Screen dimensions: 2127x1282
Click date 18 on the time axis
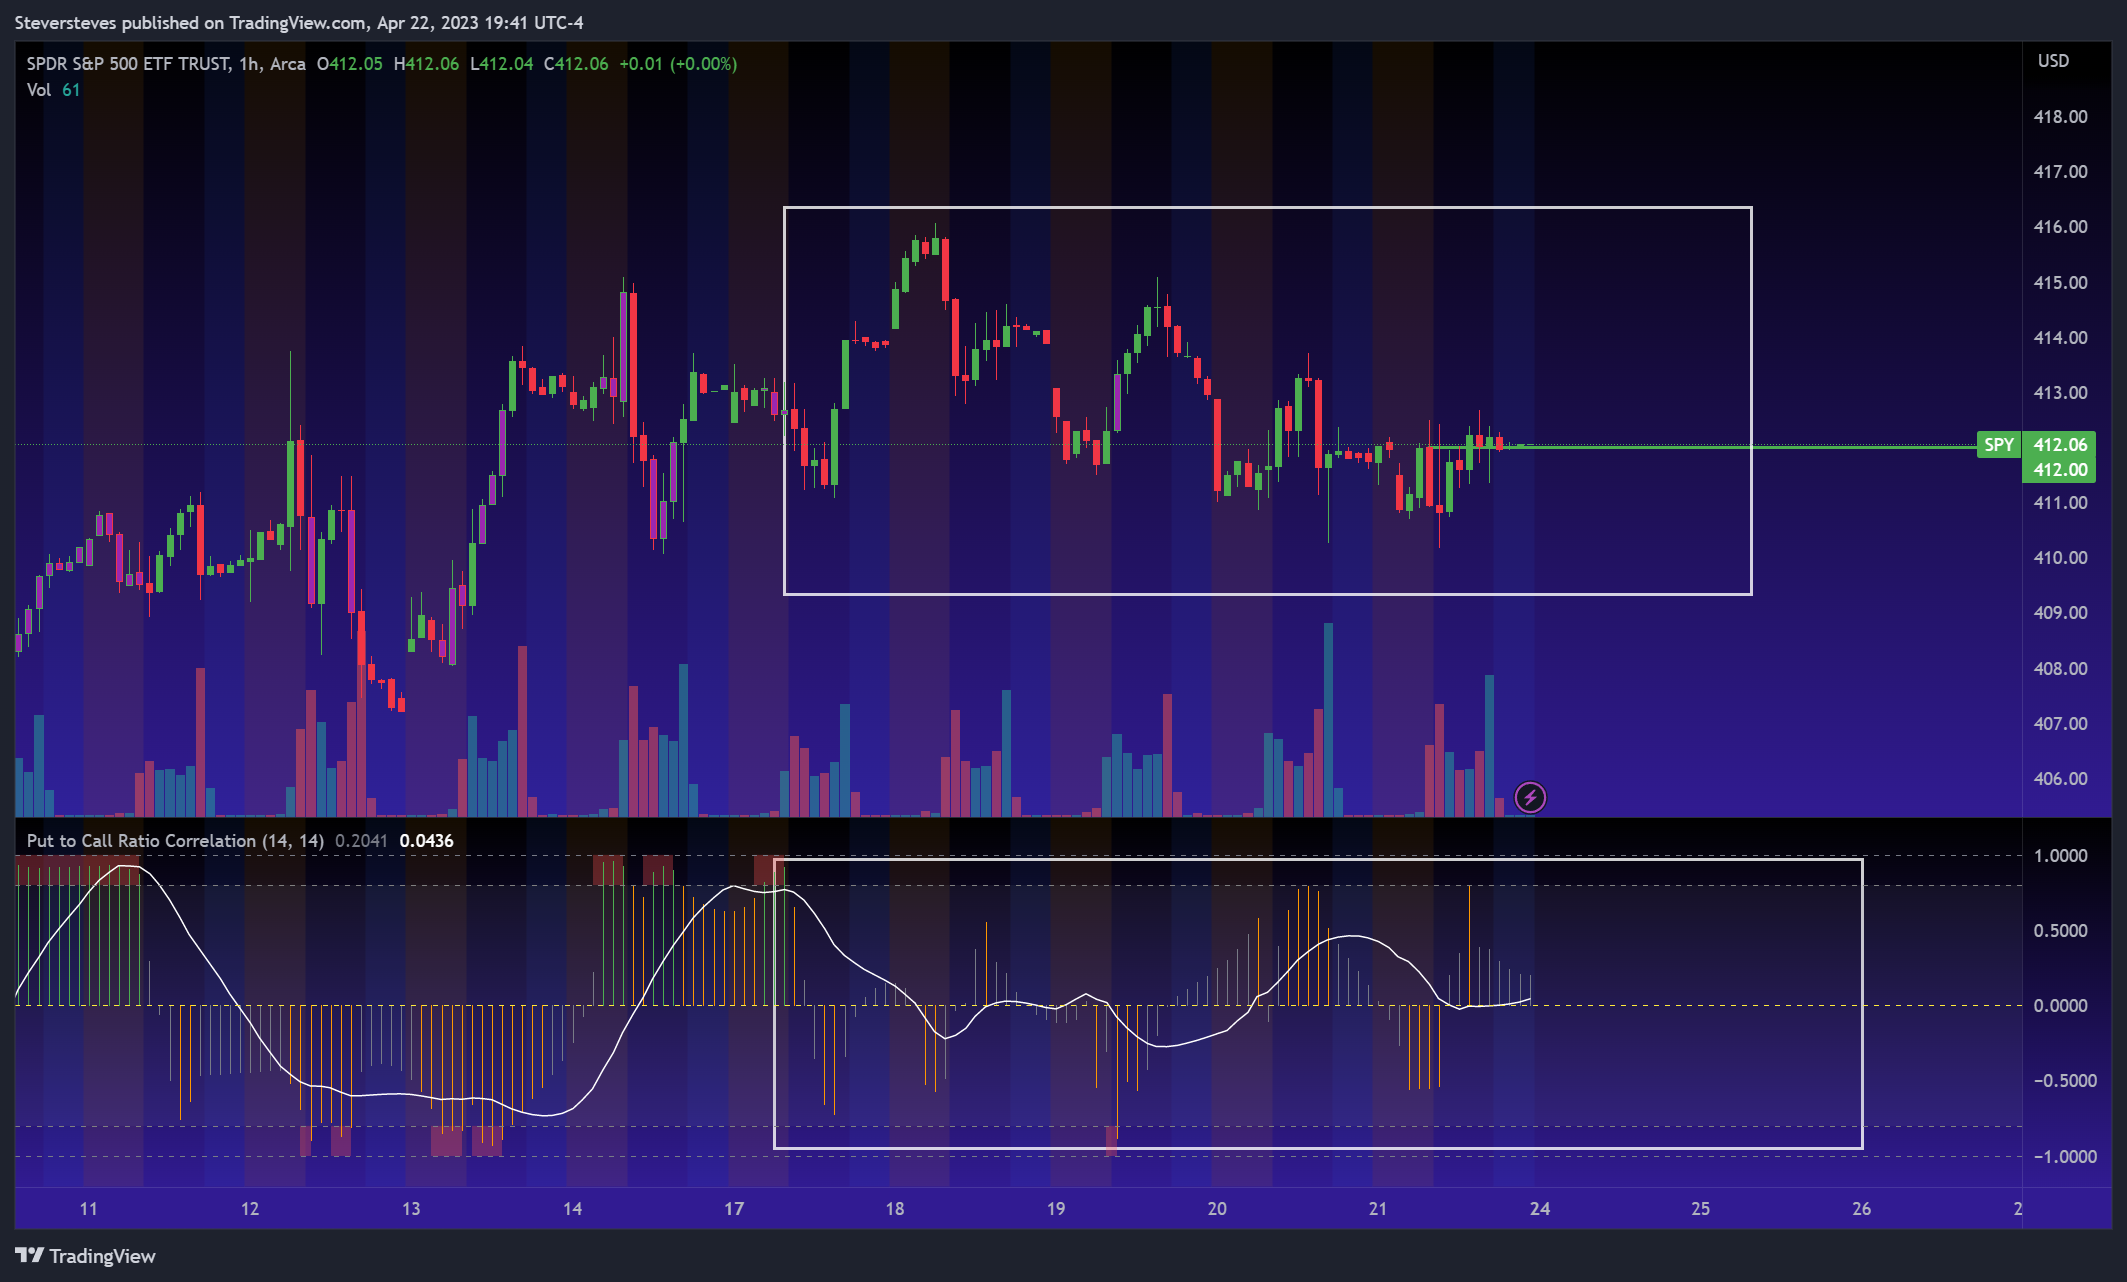point(895,1209)
